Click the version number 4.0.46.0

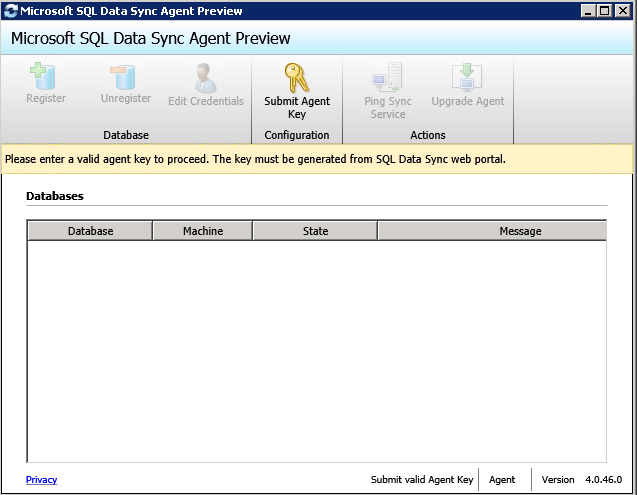(603, 480)
